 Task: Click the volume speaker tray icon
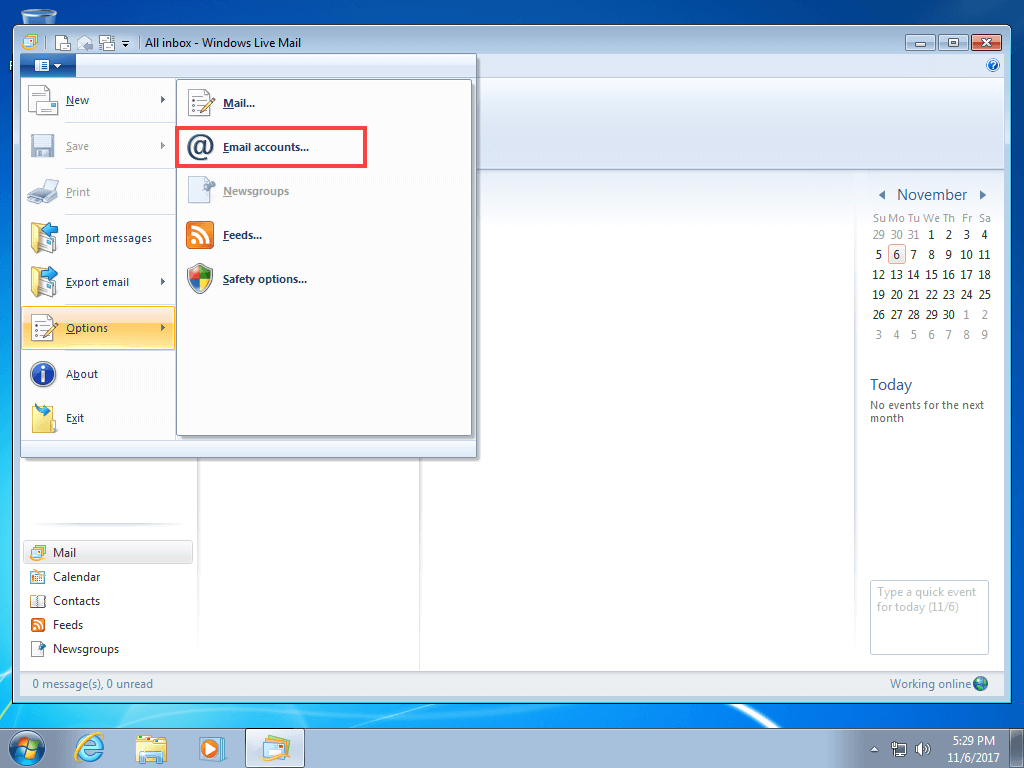click(x=922, y=749)
